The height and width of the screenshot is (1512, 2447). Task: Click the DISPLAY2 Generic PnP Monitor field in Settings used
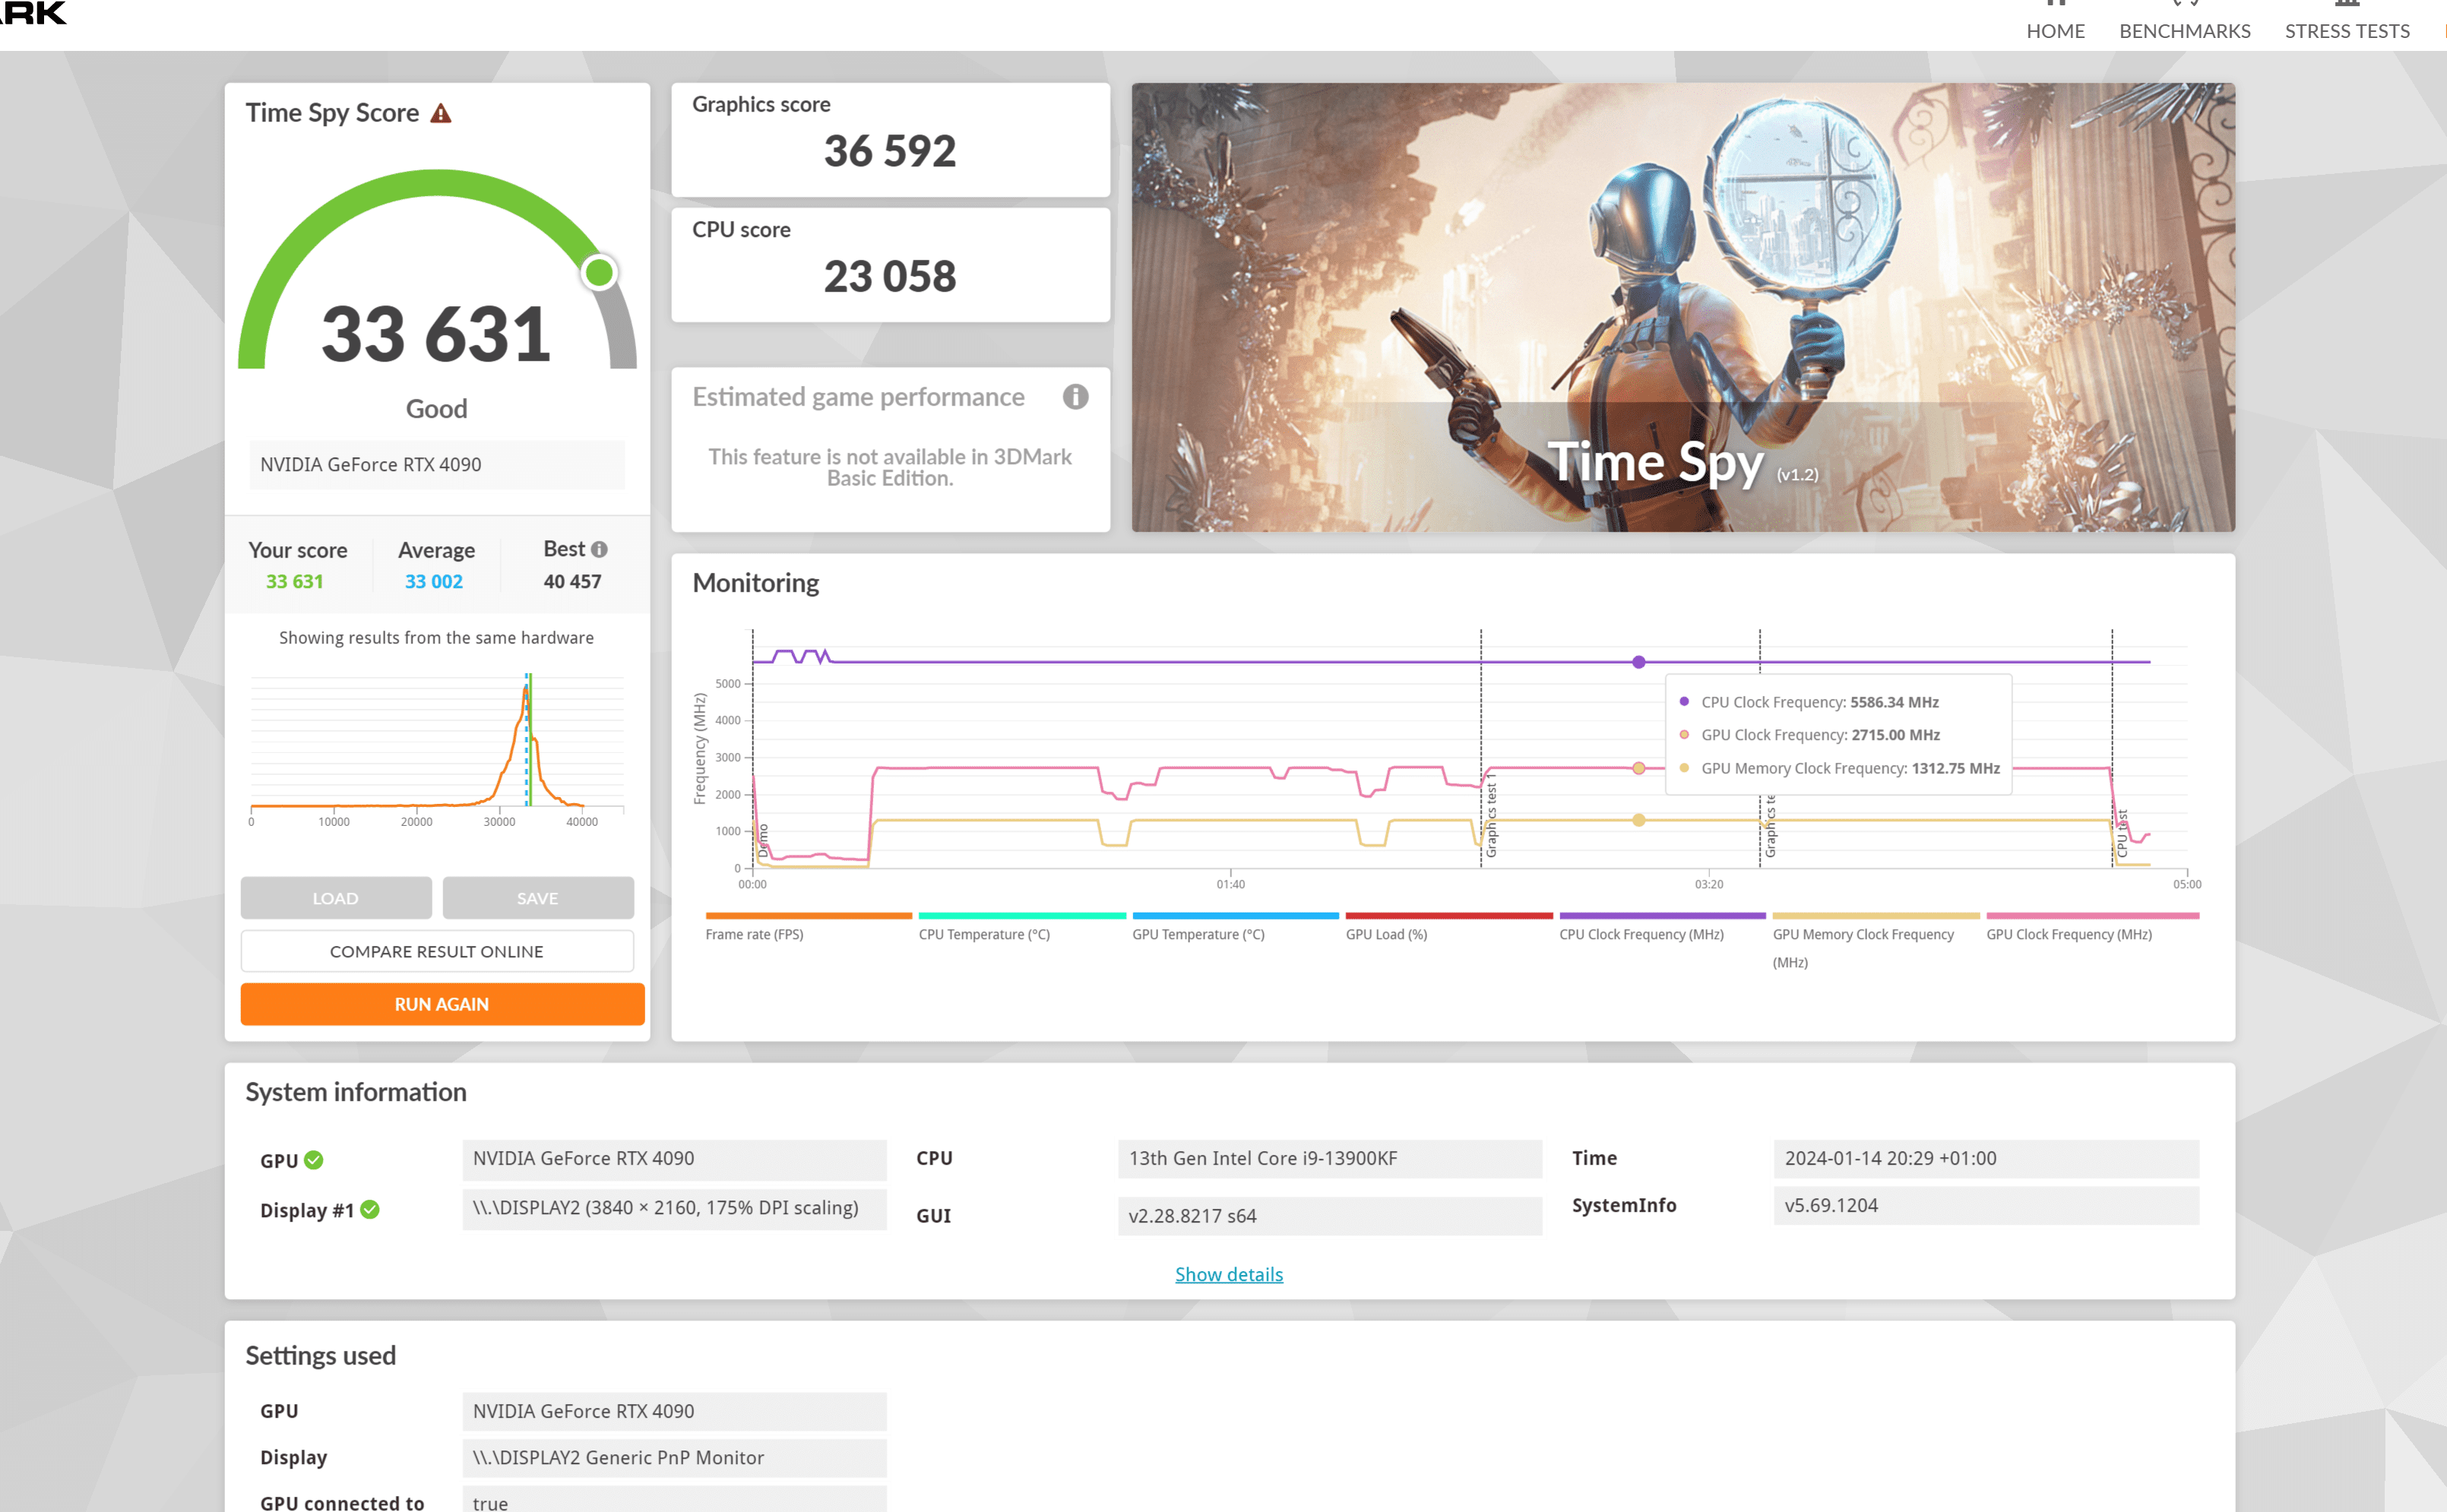[x=674, y=1458]
